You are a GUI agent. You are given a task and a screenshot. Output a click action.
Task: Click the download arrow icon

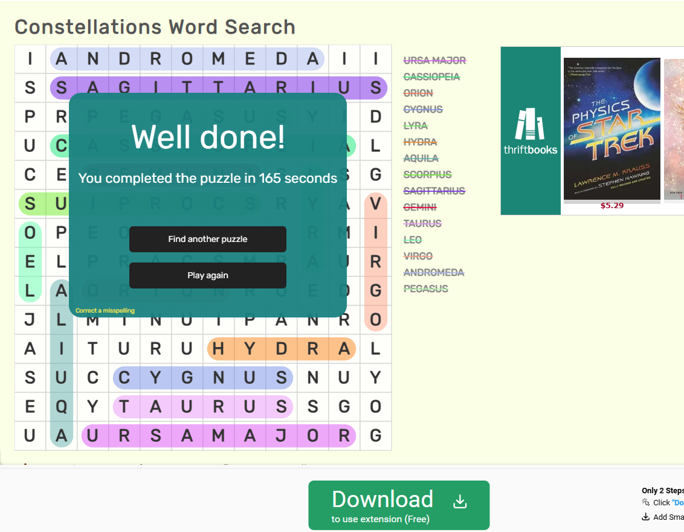point(460,501)
